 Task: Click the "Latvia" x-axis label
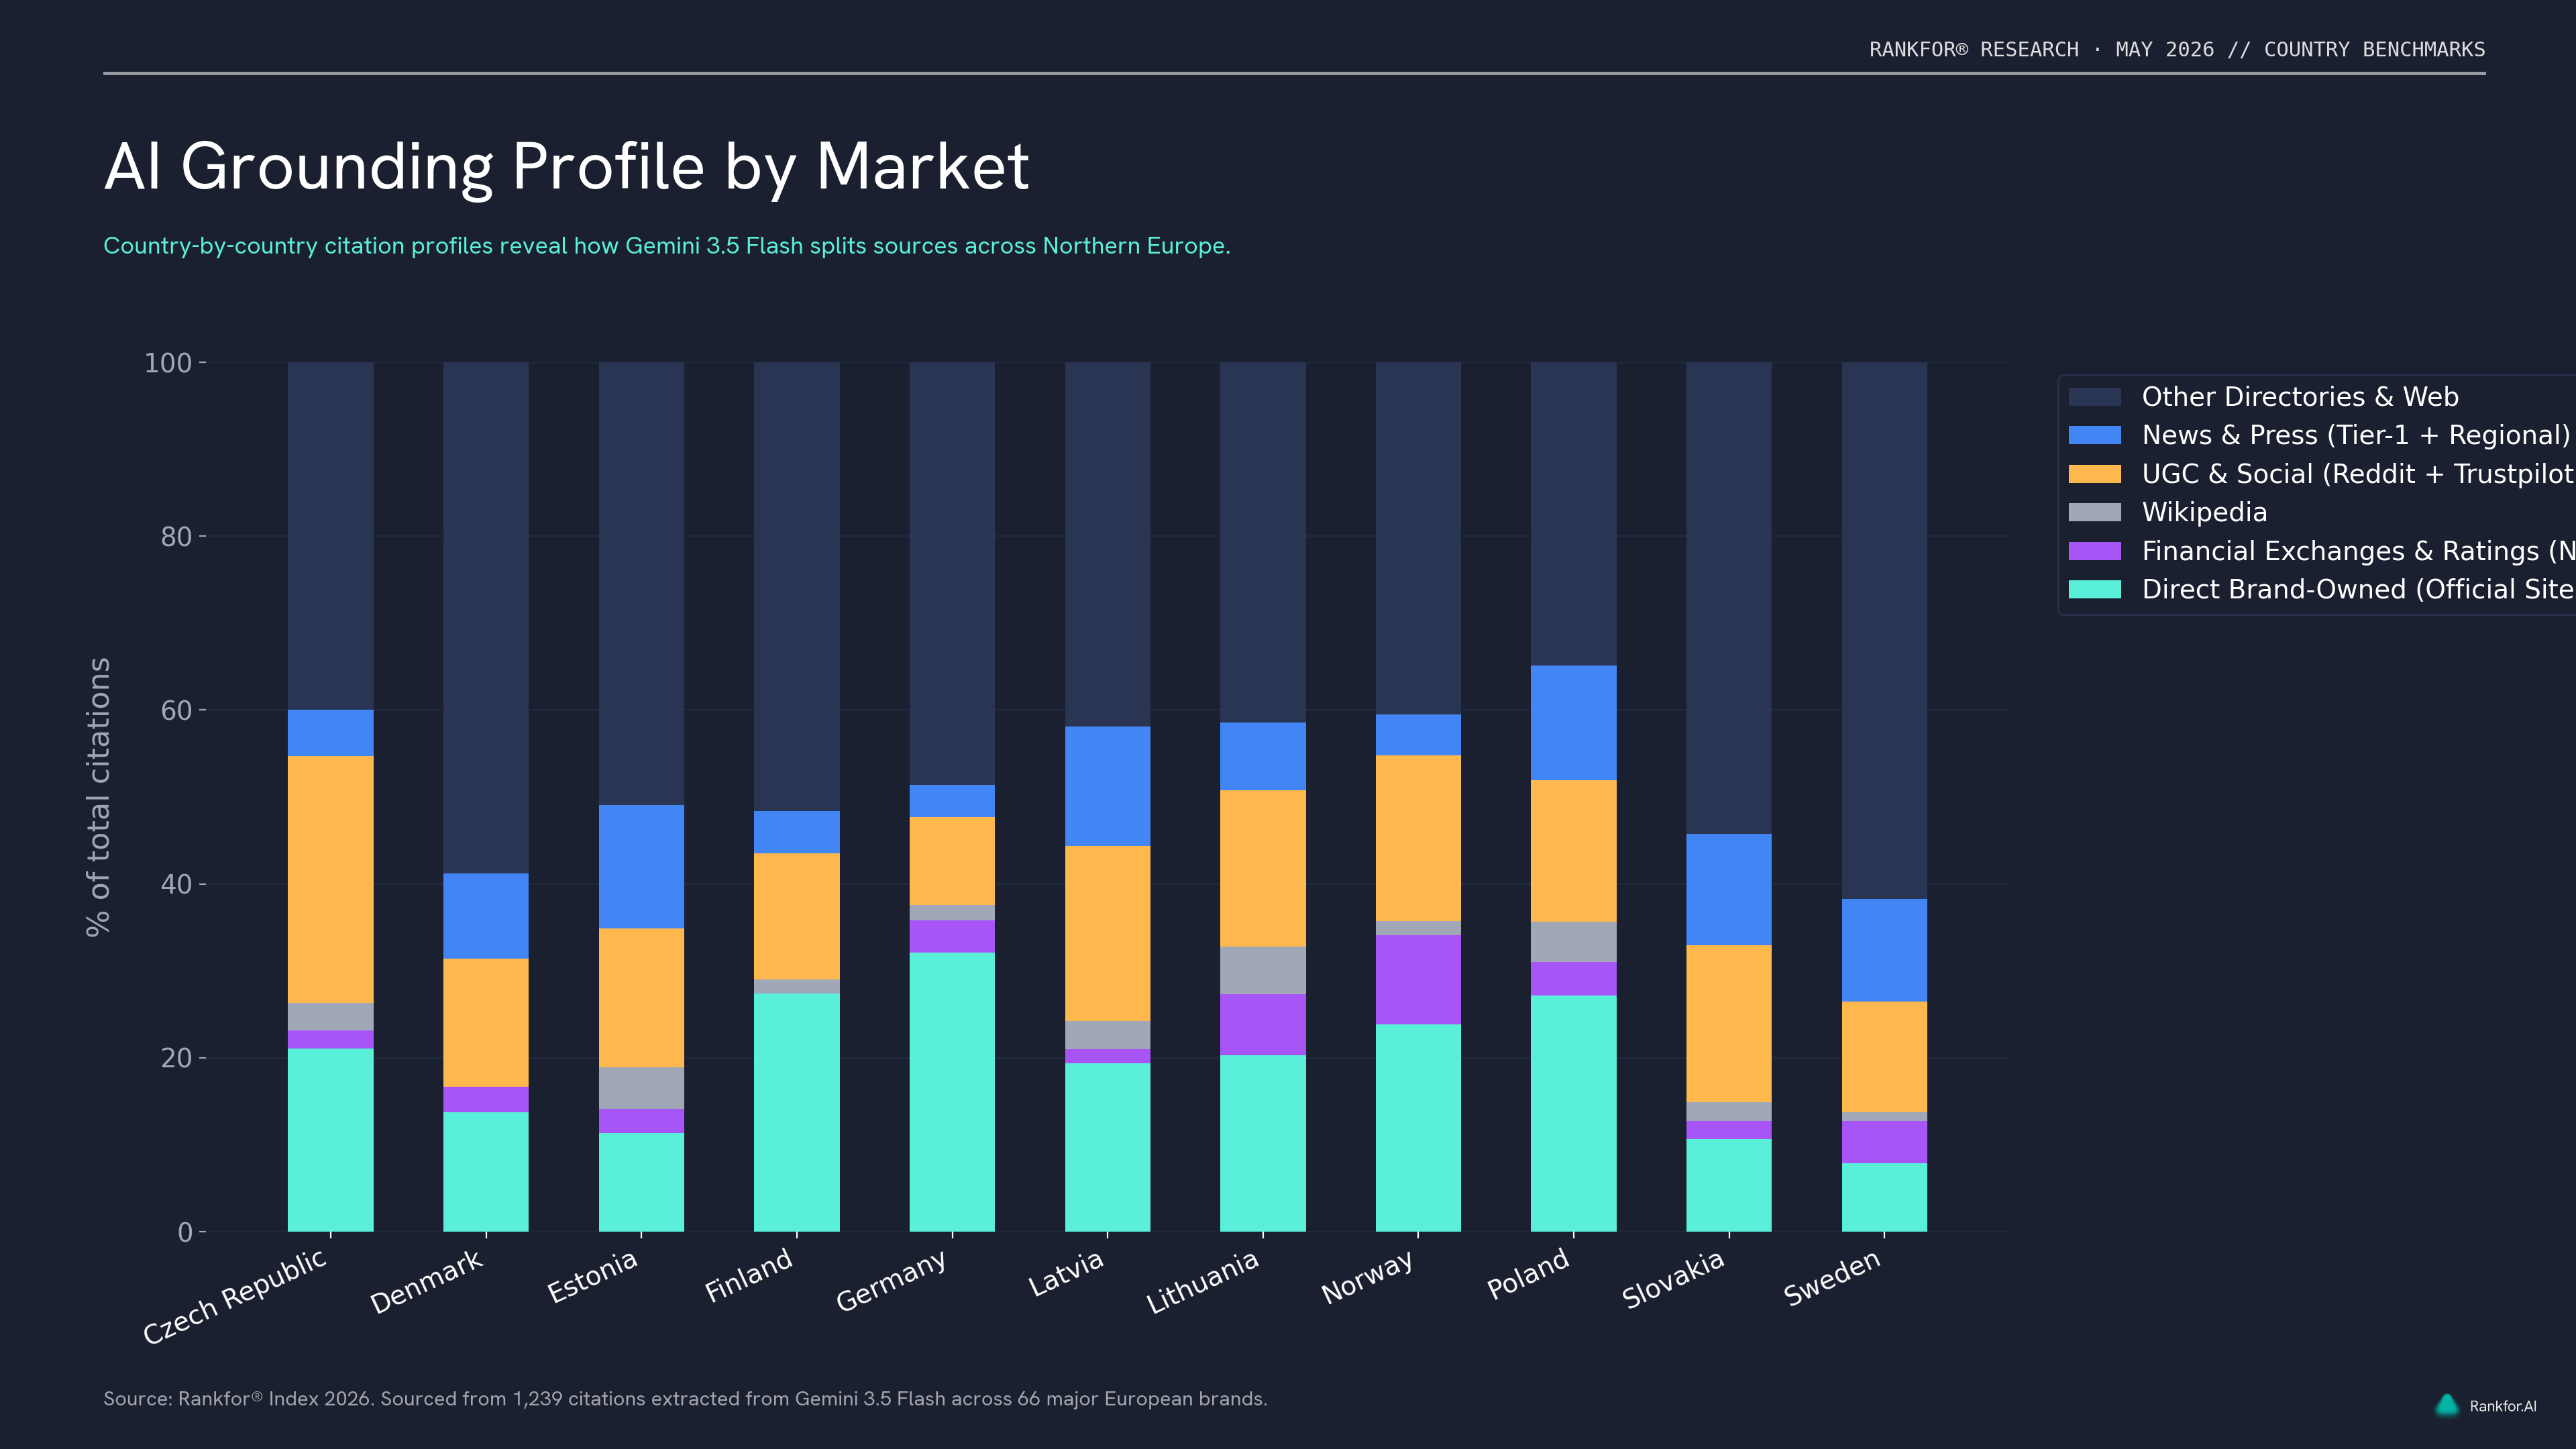pyautogui.click(x=1066, y=1273)
